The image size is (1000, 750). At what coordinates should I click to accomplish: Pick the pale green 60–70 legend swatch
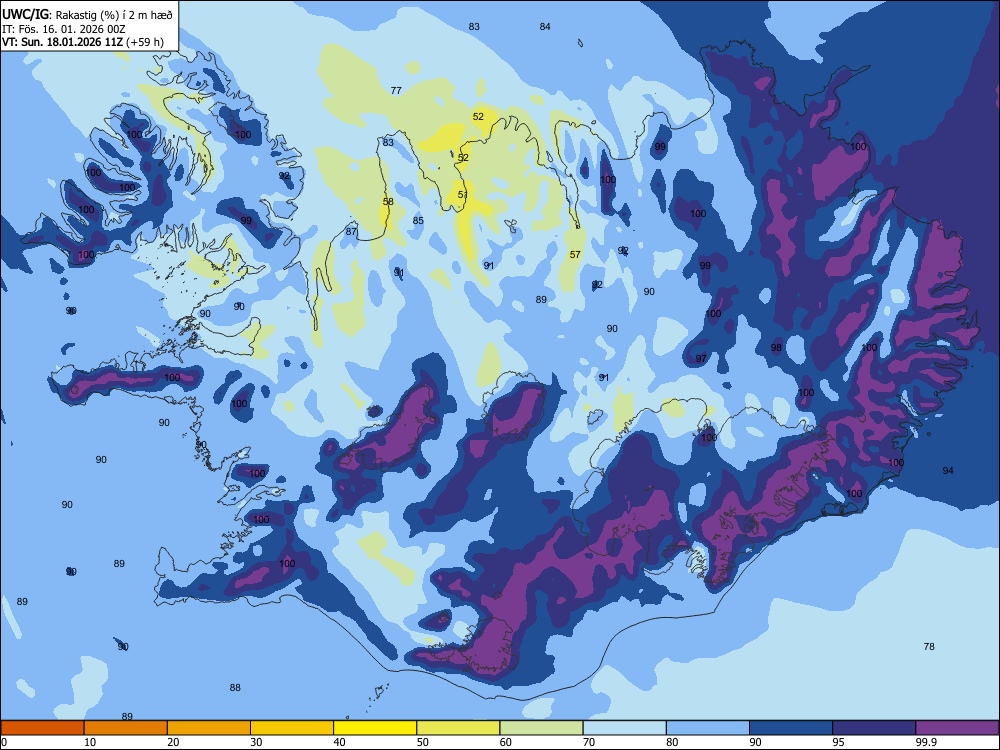[x=541, y=728]
